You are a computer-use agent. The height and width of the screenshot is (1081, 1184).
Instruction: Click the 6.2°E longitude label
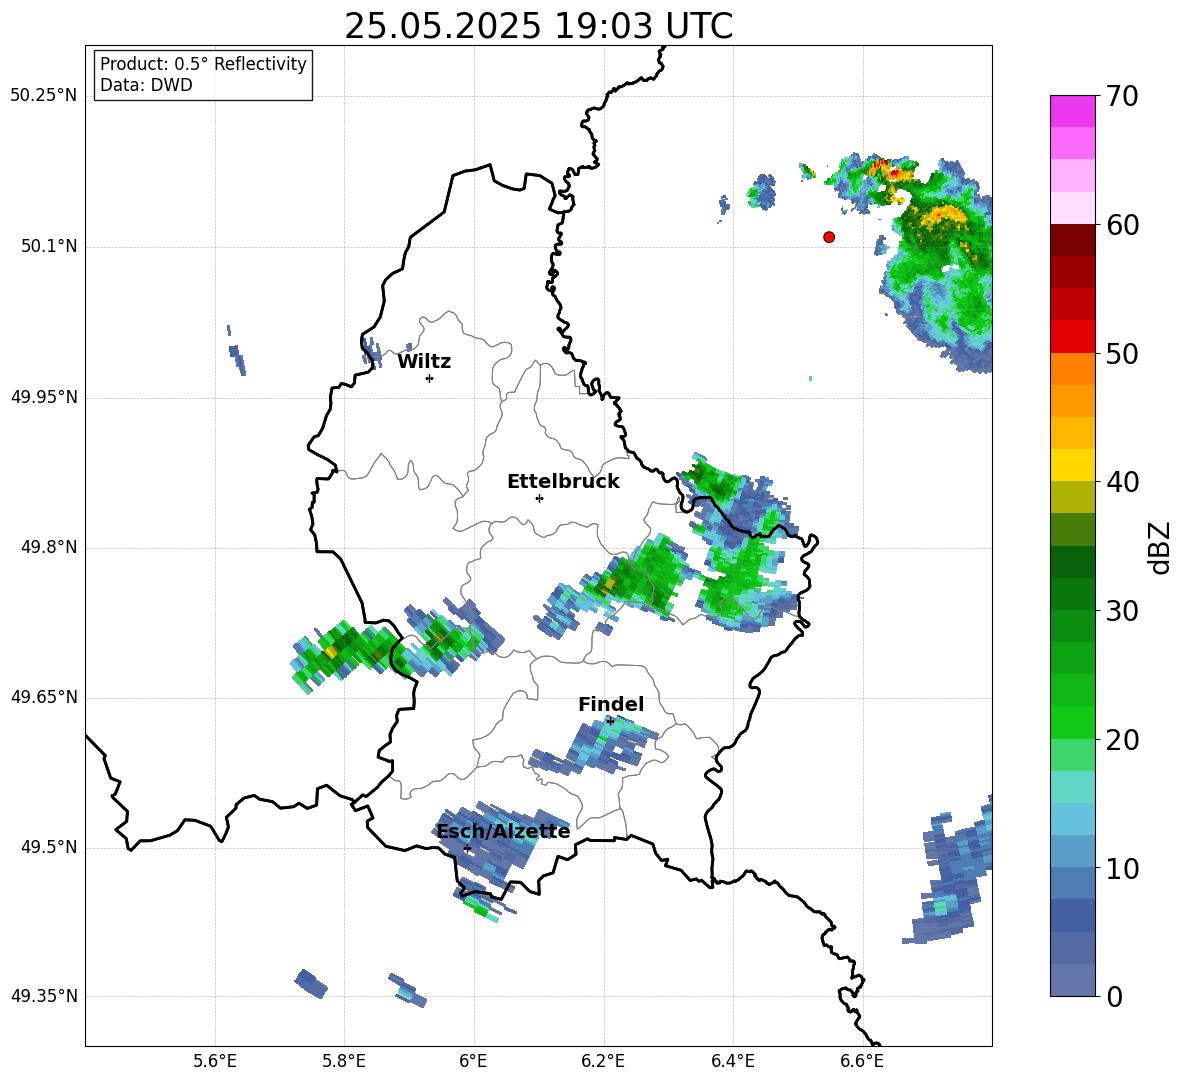tap(603, 1061)
